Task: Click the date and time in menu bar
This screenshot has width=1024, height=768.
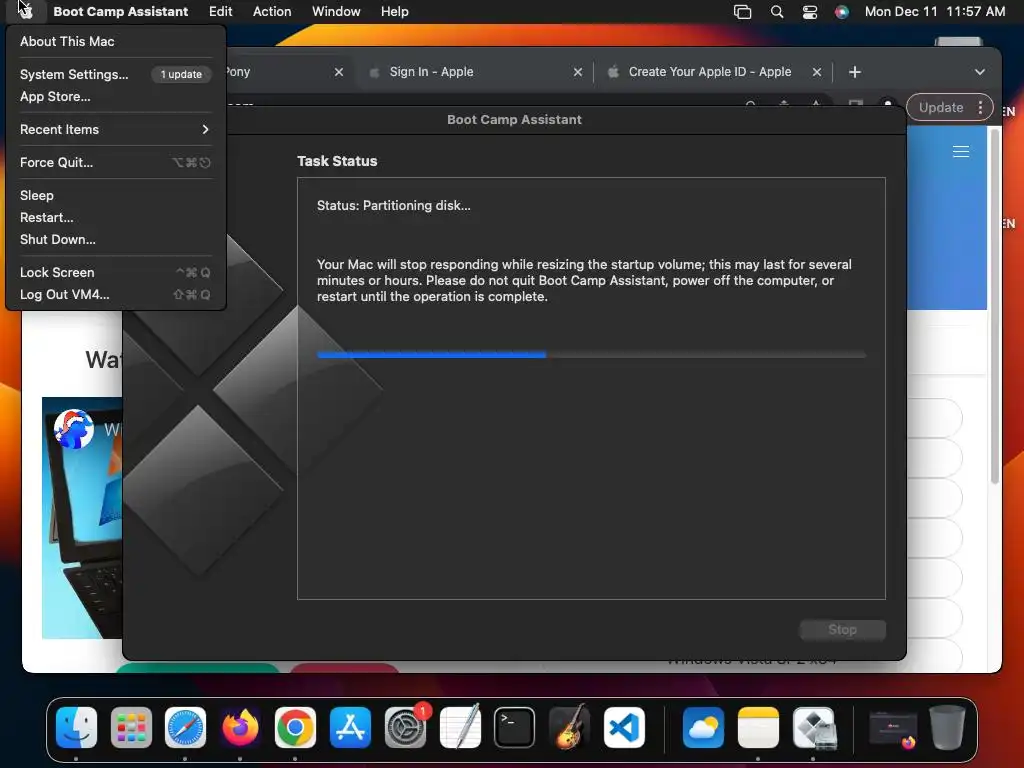Action: pyautogui.click(x=935, y=12)
